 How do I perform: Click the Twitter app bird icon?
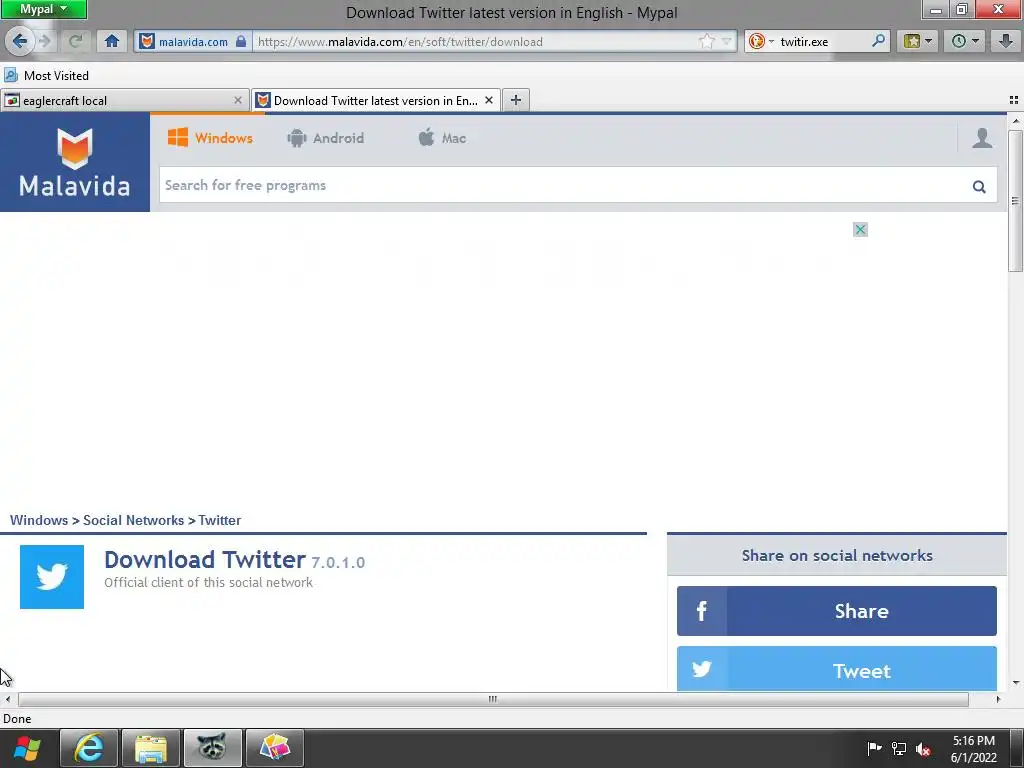click(52, 577)
